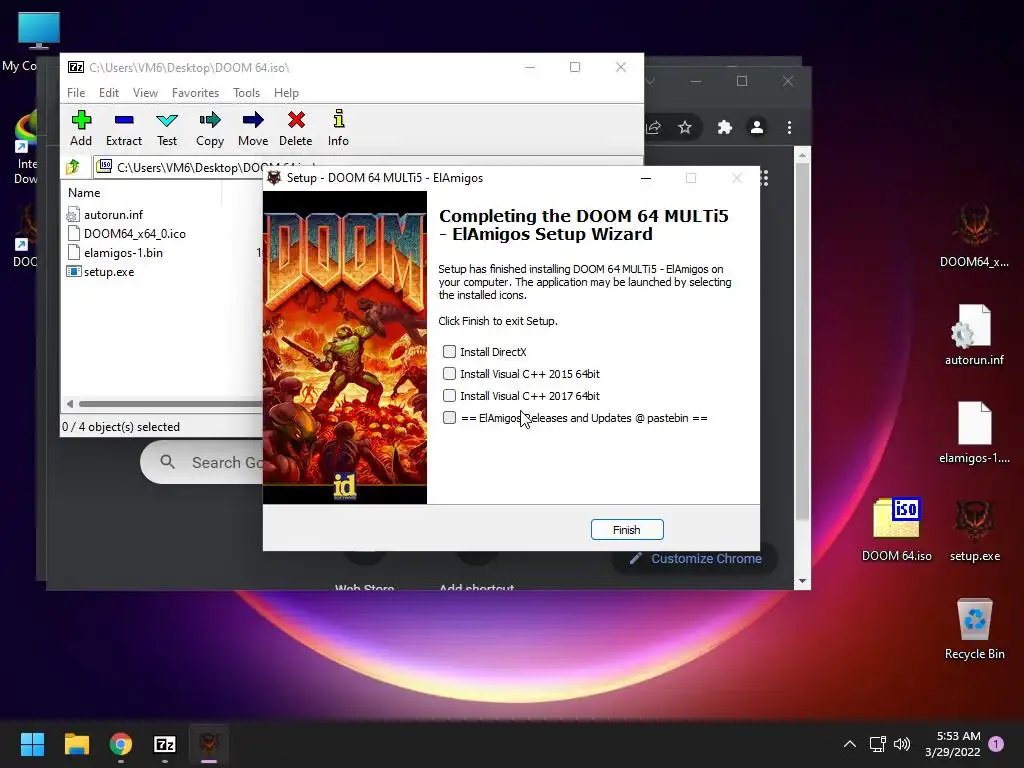1024x768 pixels.
Task: Open the Favorites menu in 7-Zip
Action: (195, 93)
